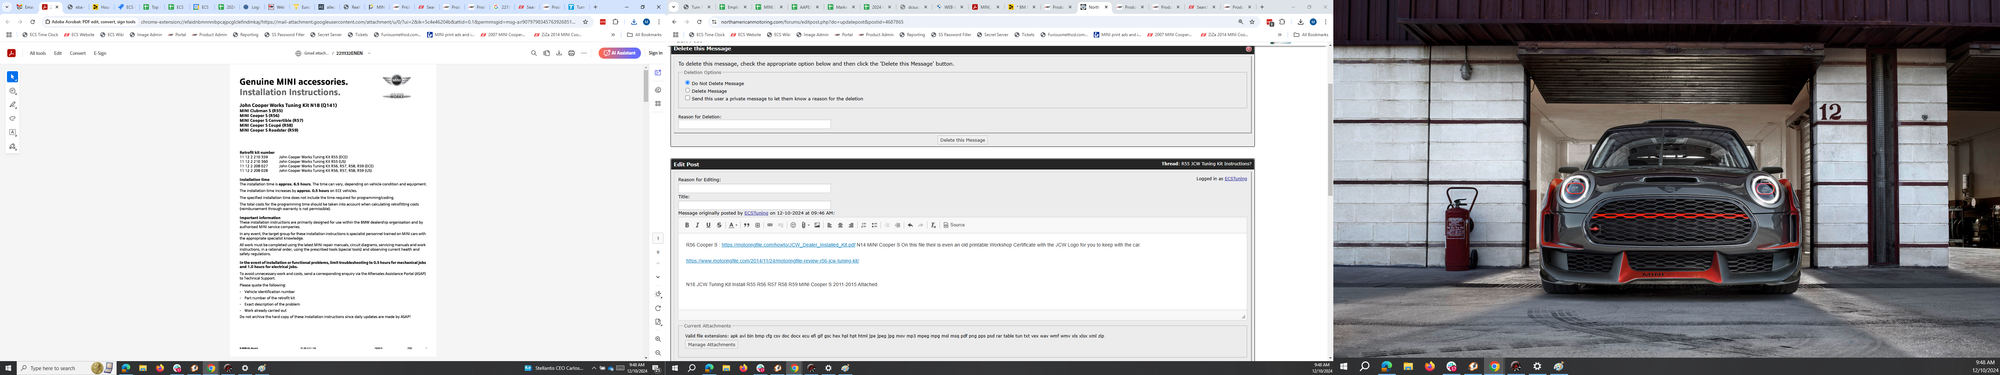Click the Delete this Message button
Viewport: 2000px width, 375px height.
(962, 140)
